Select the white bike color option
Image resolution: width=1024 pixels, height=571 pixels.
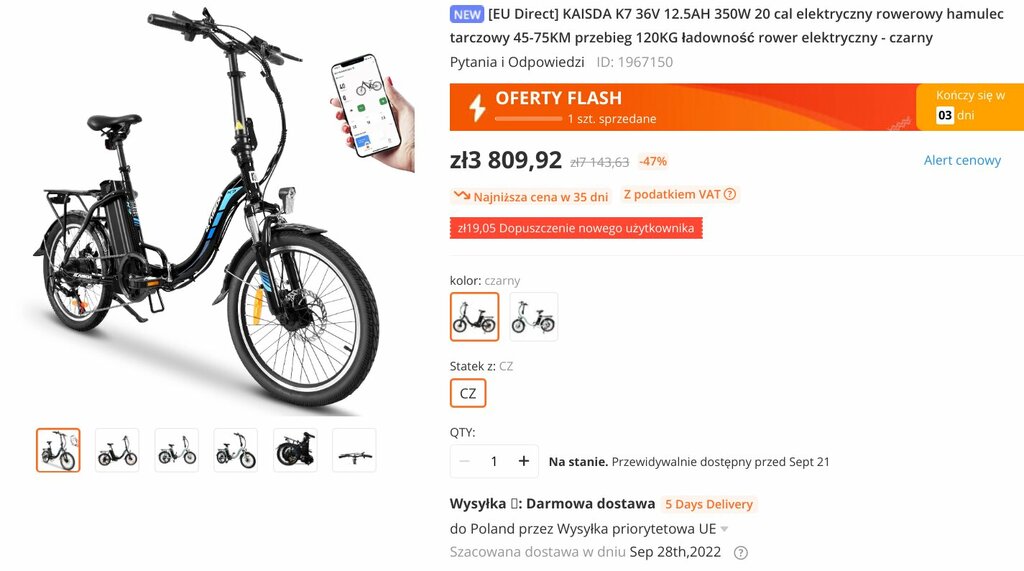[534, 317]
